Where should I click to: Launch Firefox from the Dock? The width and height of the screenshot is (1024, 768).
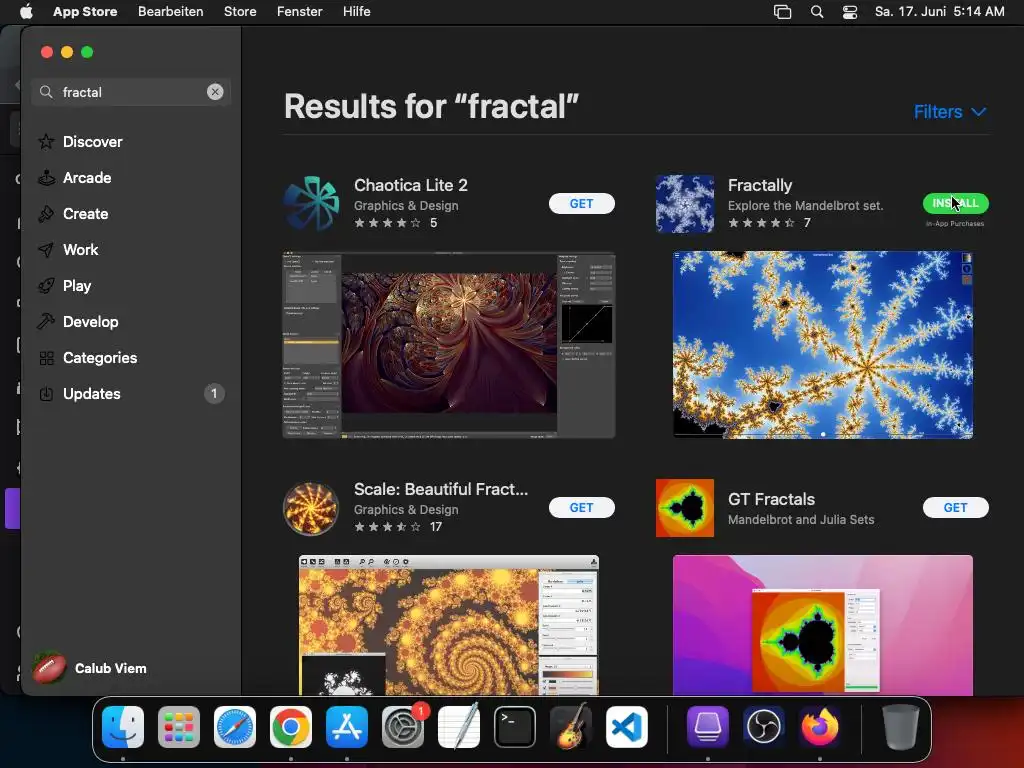[x=820, y=727]
